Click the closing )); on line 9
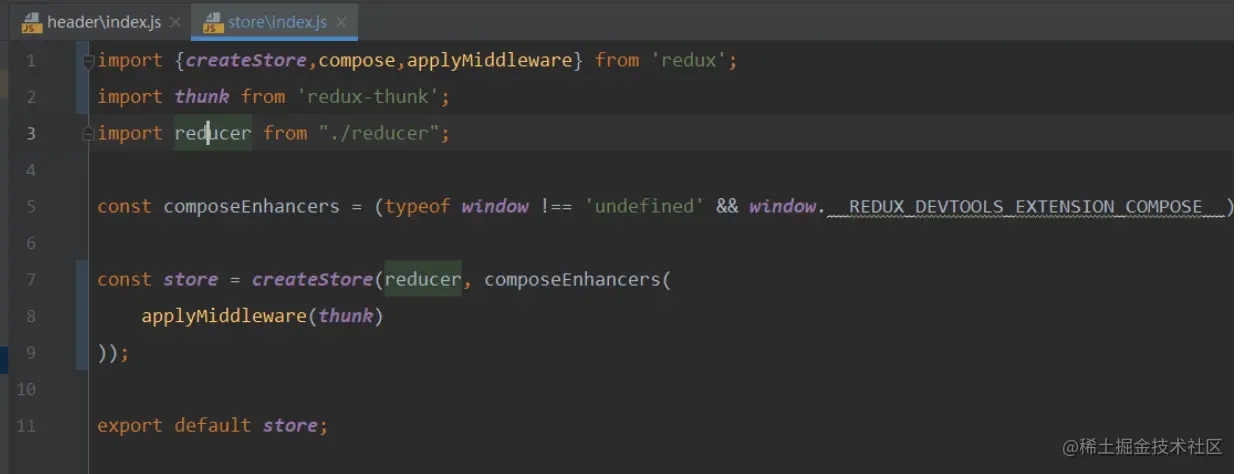 (113, 353)
